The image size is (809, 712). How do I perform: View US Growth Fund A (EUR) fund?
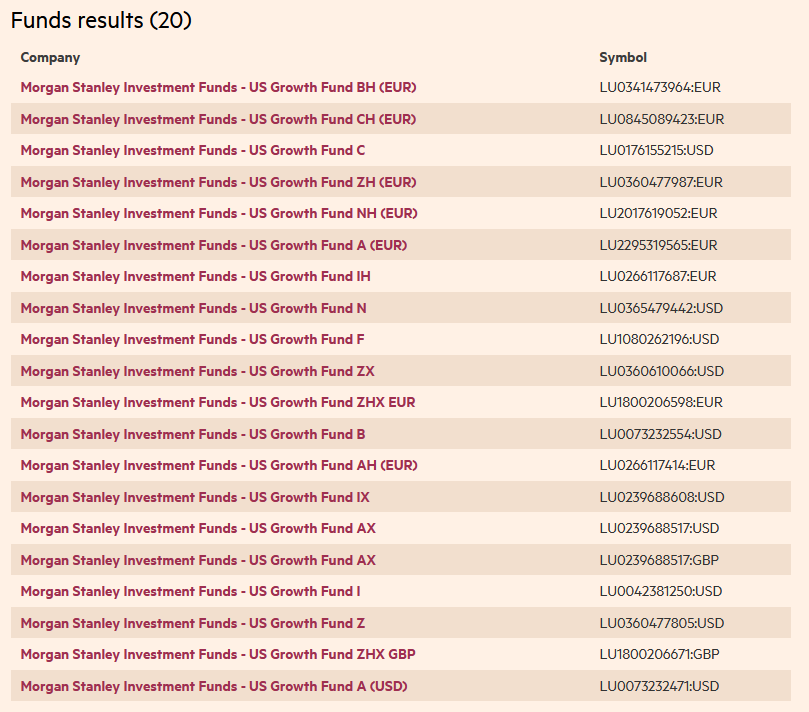coord(214,245)
